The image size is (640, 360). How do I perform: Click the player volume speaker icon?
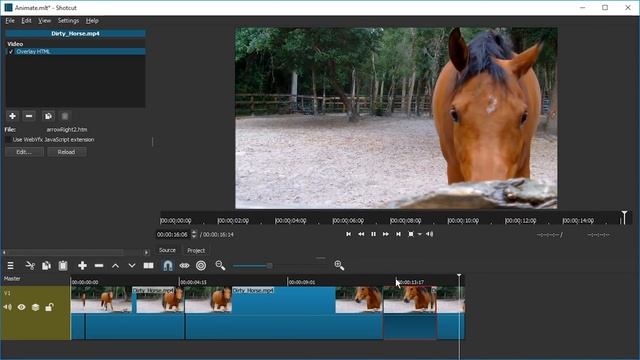tap(429, 234)
